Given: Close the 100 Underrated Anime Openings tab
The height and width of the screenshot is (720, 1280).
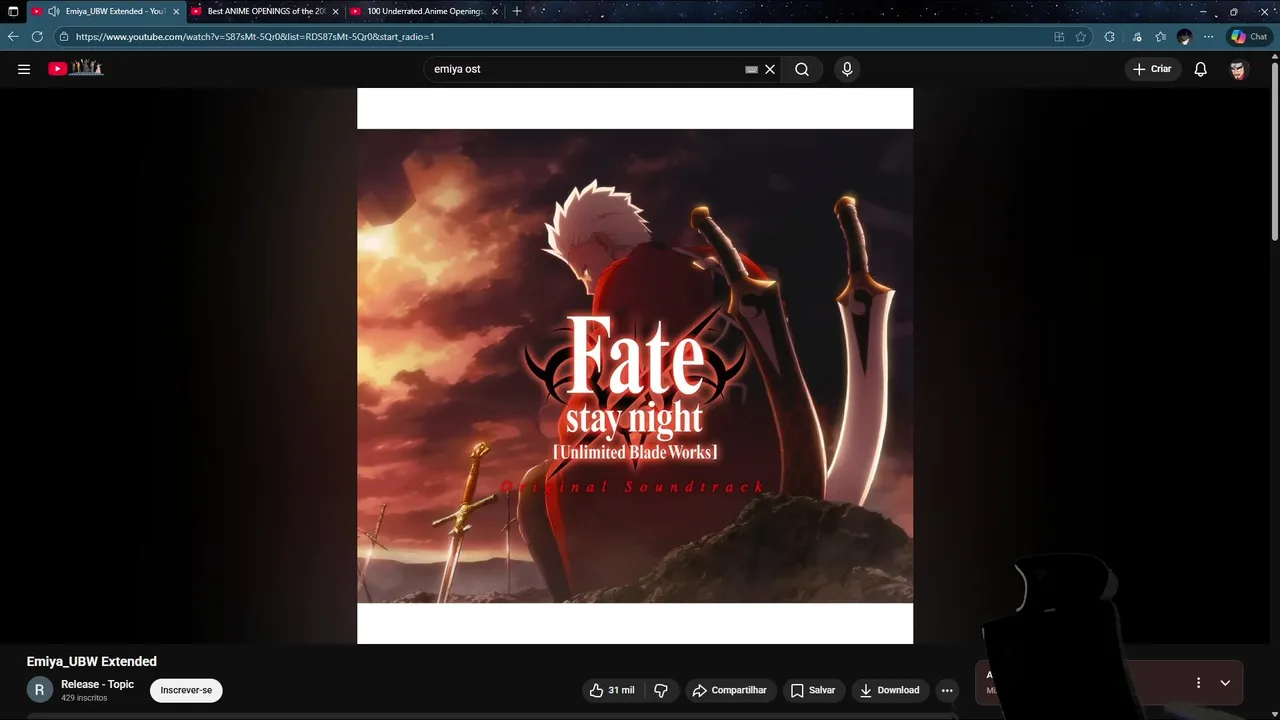Looking at the screenshot, I should pos(494,12).
